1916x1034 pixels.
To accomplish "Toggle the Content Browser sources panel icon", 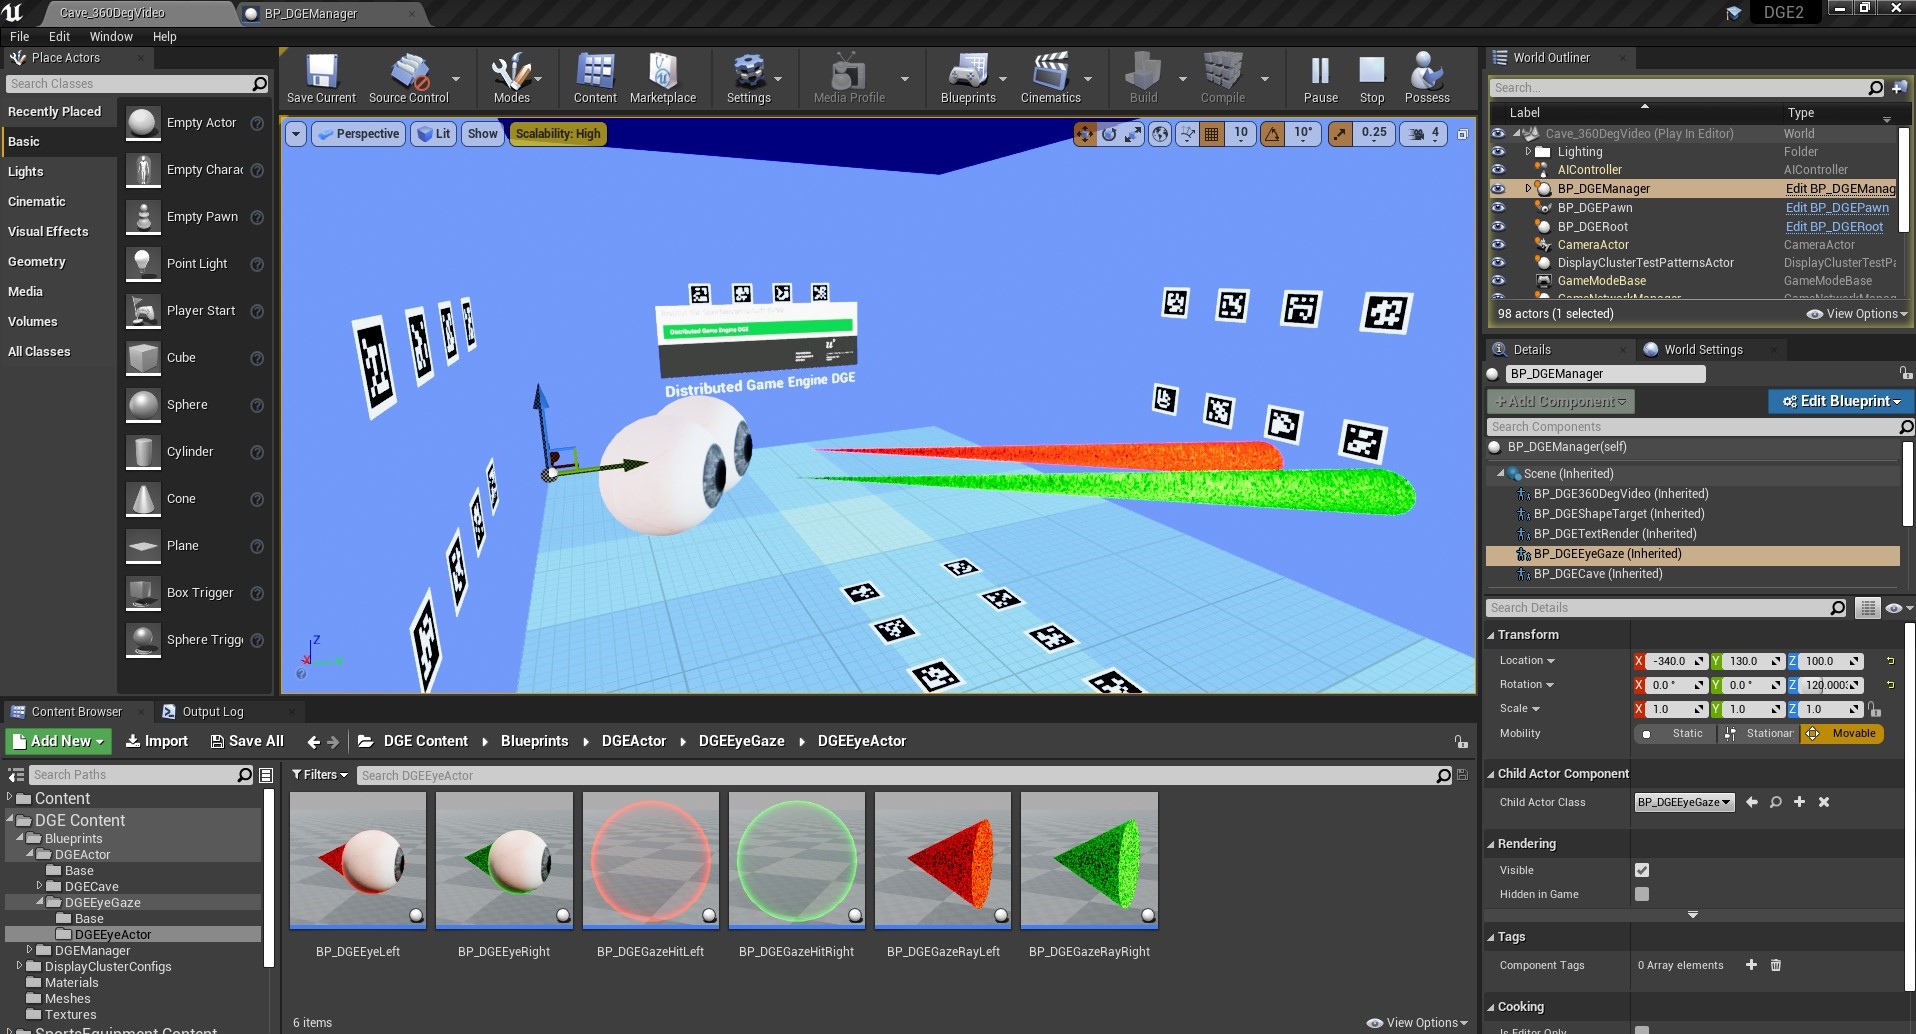I will [x=16, y=775].
